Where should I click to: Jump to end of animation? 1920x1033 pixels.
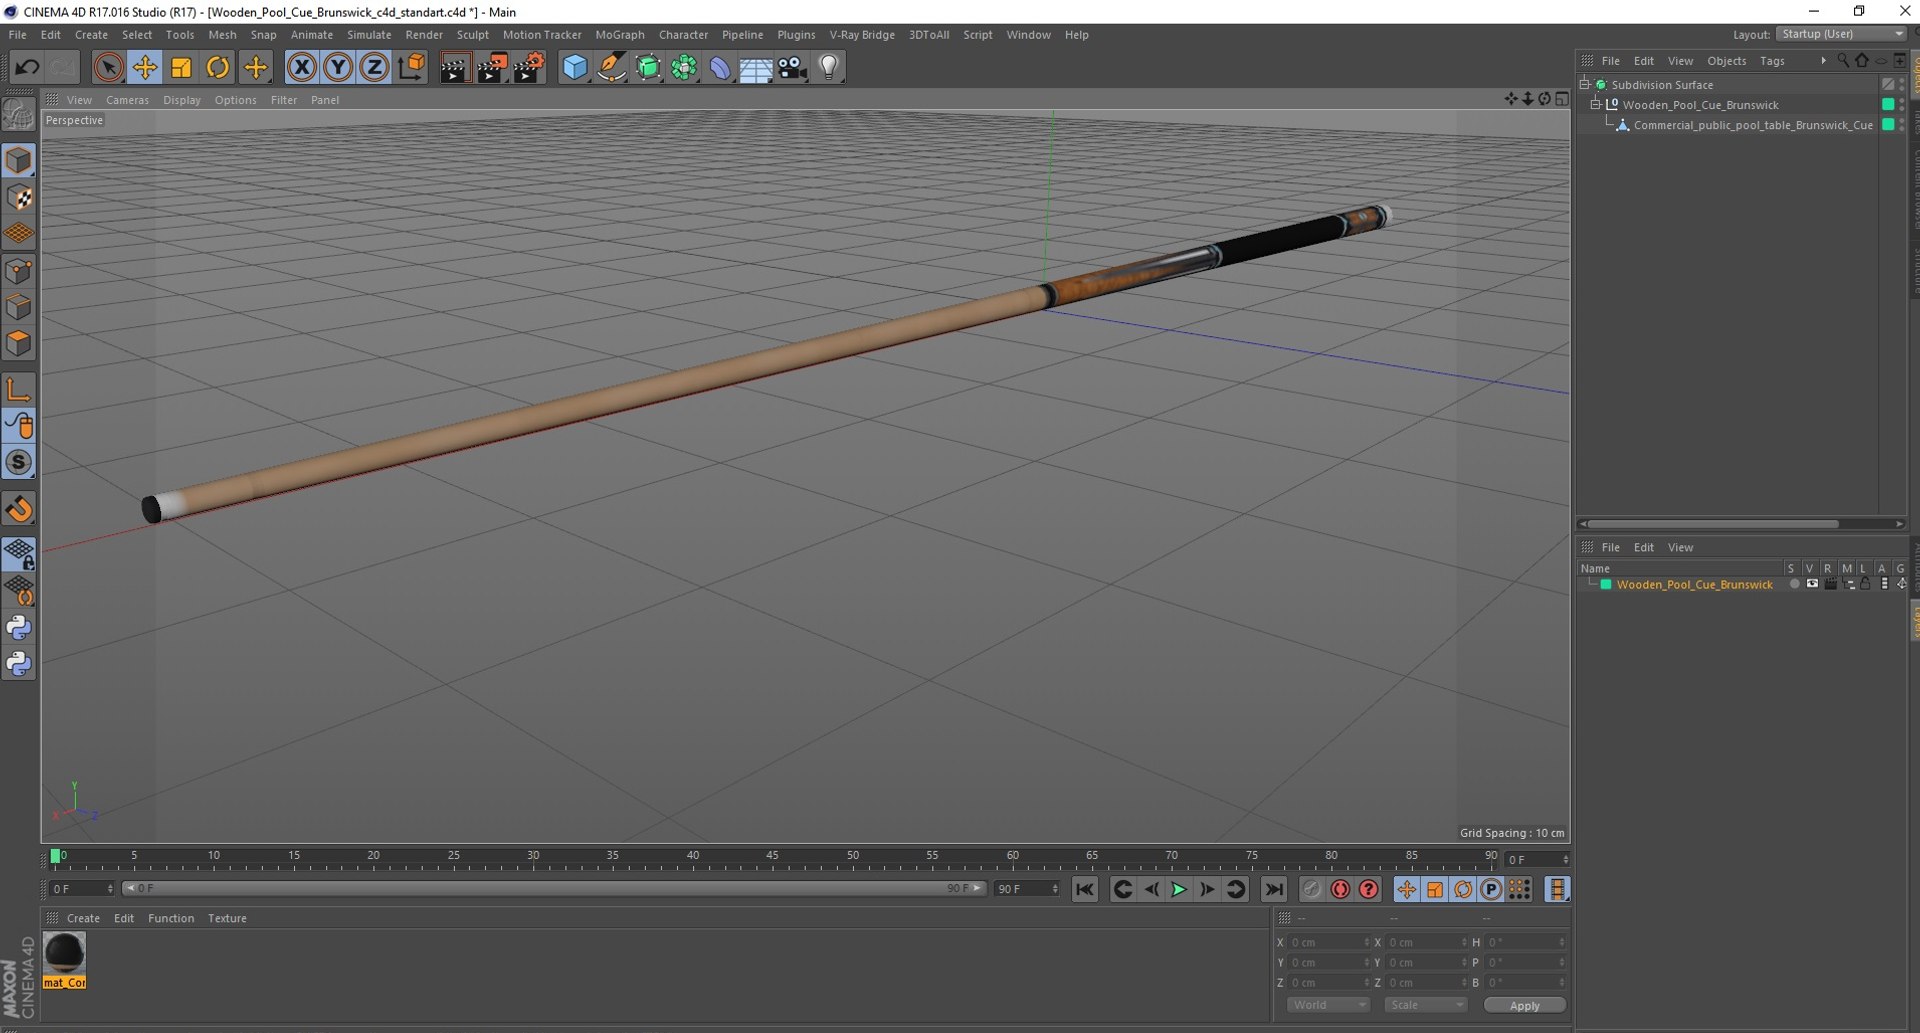pos(1273,889)
